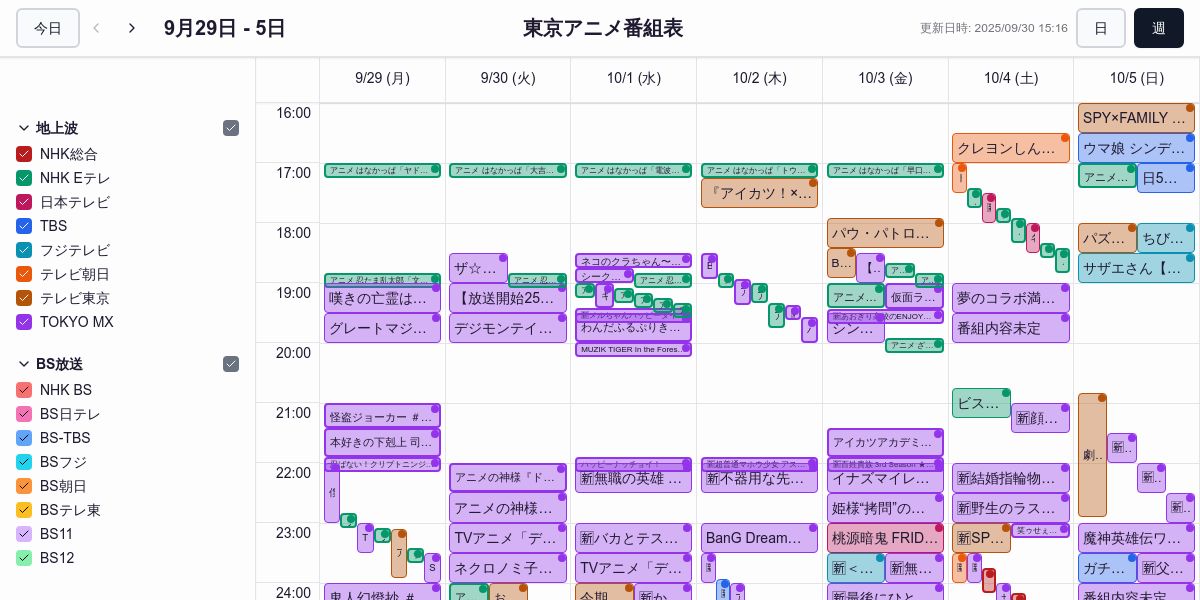1200x600 pixels.
Task: Open ネクロノミ子… program on Tuesday
Action: point(508,568)
